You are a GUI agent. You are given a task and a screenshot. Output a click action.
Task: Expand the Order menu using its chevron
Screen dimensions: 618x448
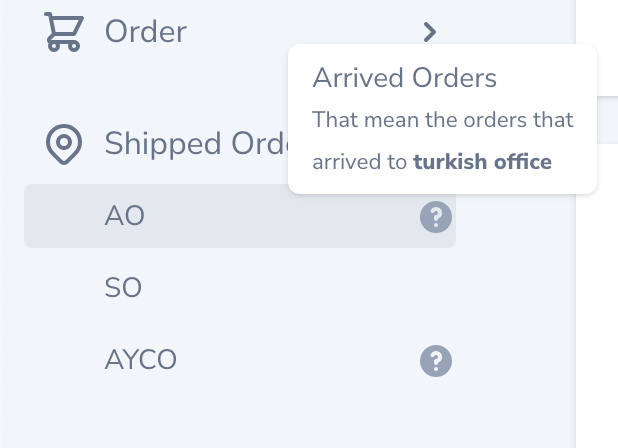pos(429,32)
